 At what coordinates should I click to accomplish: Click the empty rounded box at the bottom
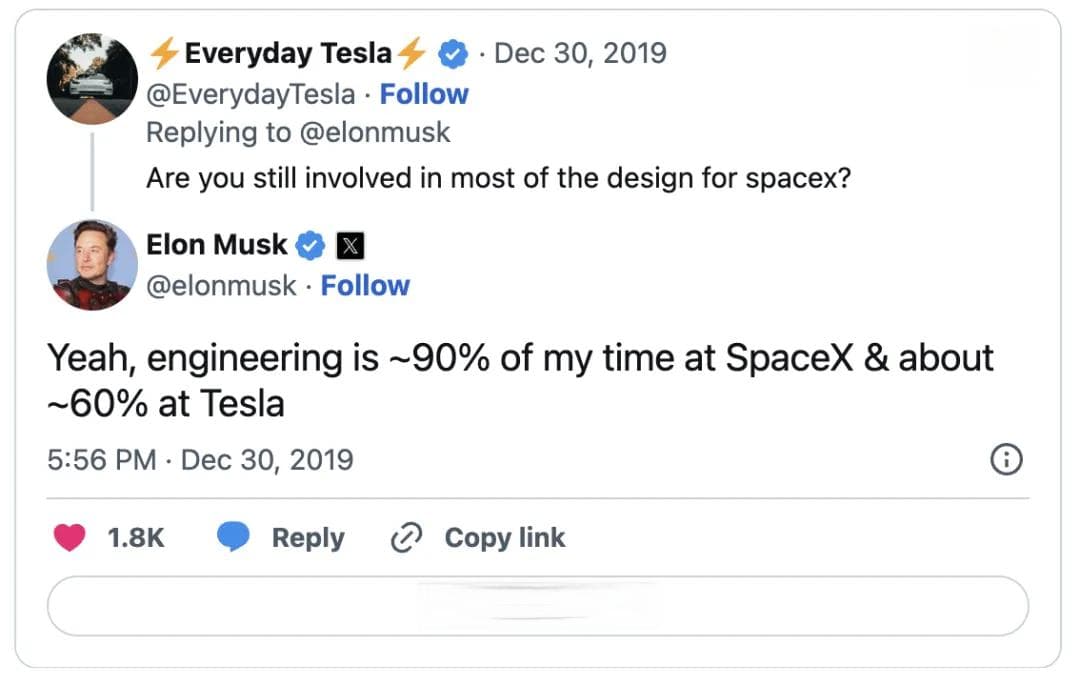pyautogui.click(x=538, y=606)
